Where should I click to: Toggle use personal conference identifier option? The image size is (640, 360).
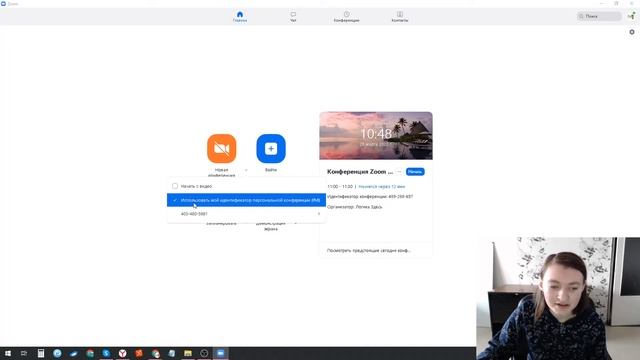point(247,200)
